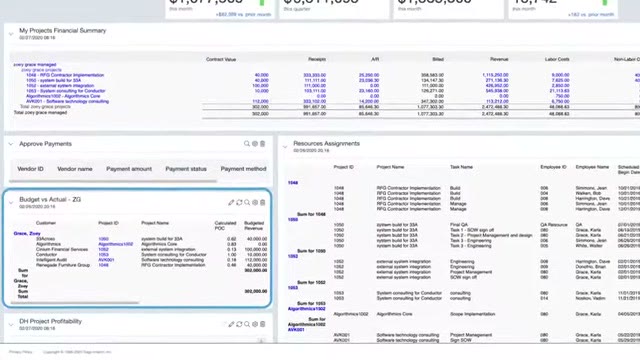Click Cirium Financial Services customer row
The width and height of the screenshot is (640, 360).
coord(62,249)
